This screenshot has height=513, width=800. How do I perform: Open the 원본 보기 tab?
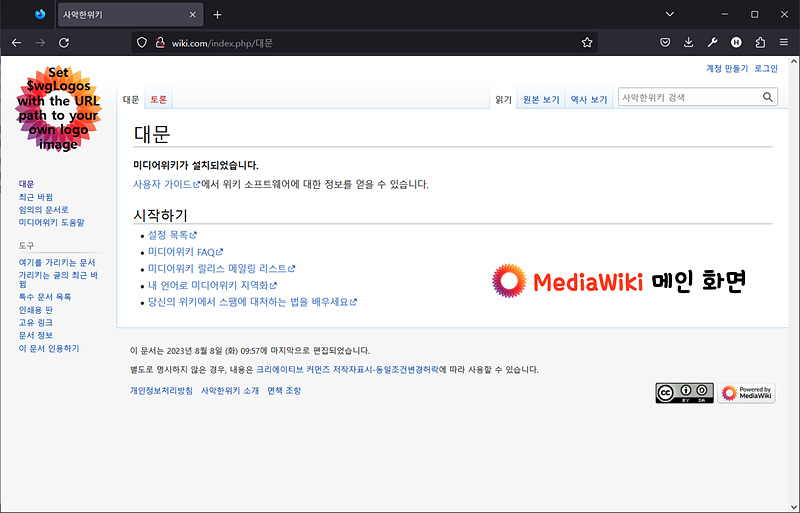pos(541,100)
